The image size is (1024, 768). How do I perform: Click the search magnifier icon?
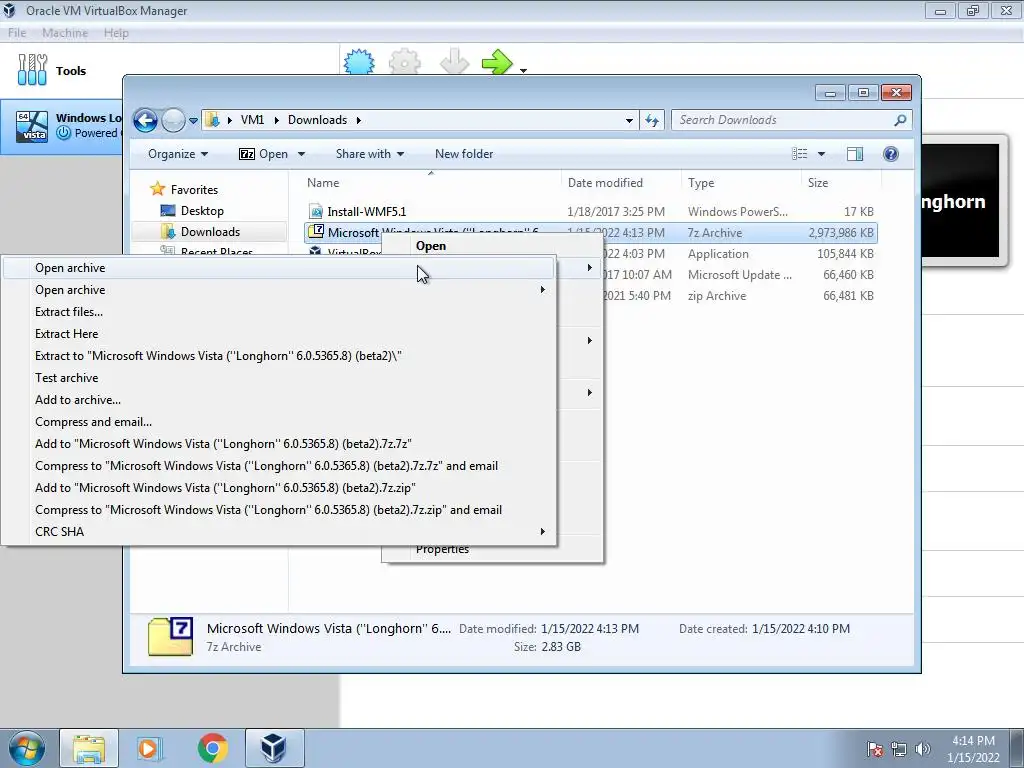click(x=900, y=120)
